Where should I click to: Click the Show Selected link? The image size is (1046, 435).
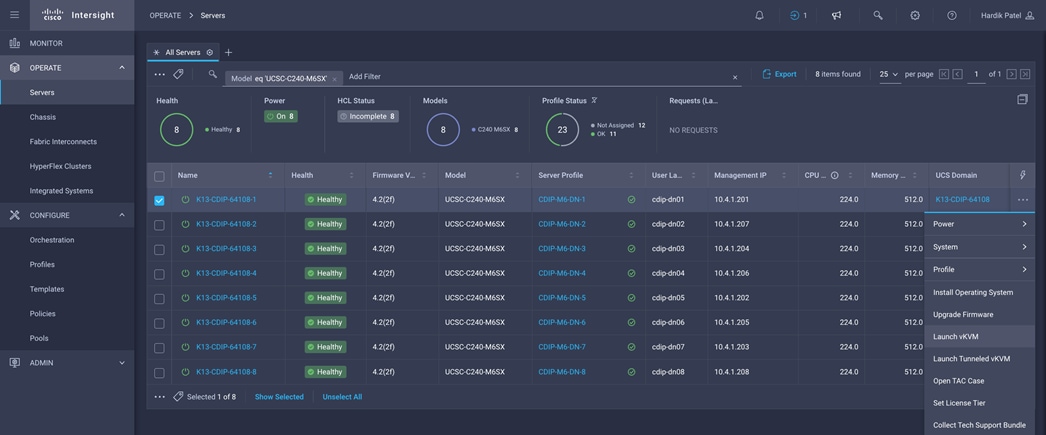coord(279,396)
